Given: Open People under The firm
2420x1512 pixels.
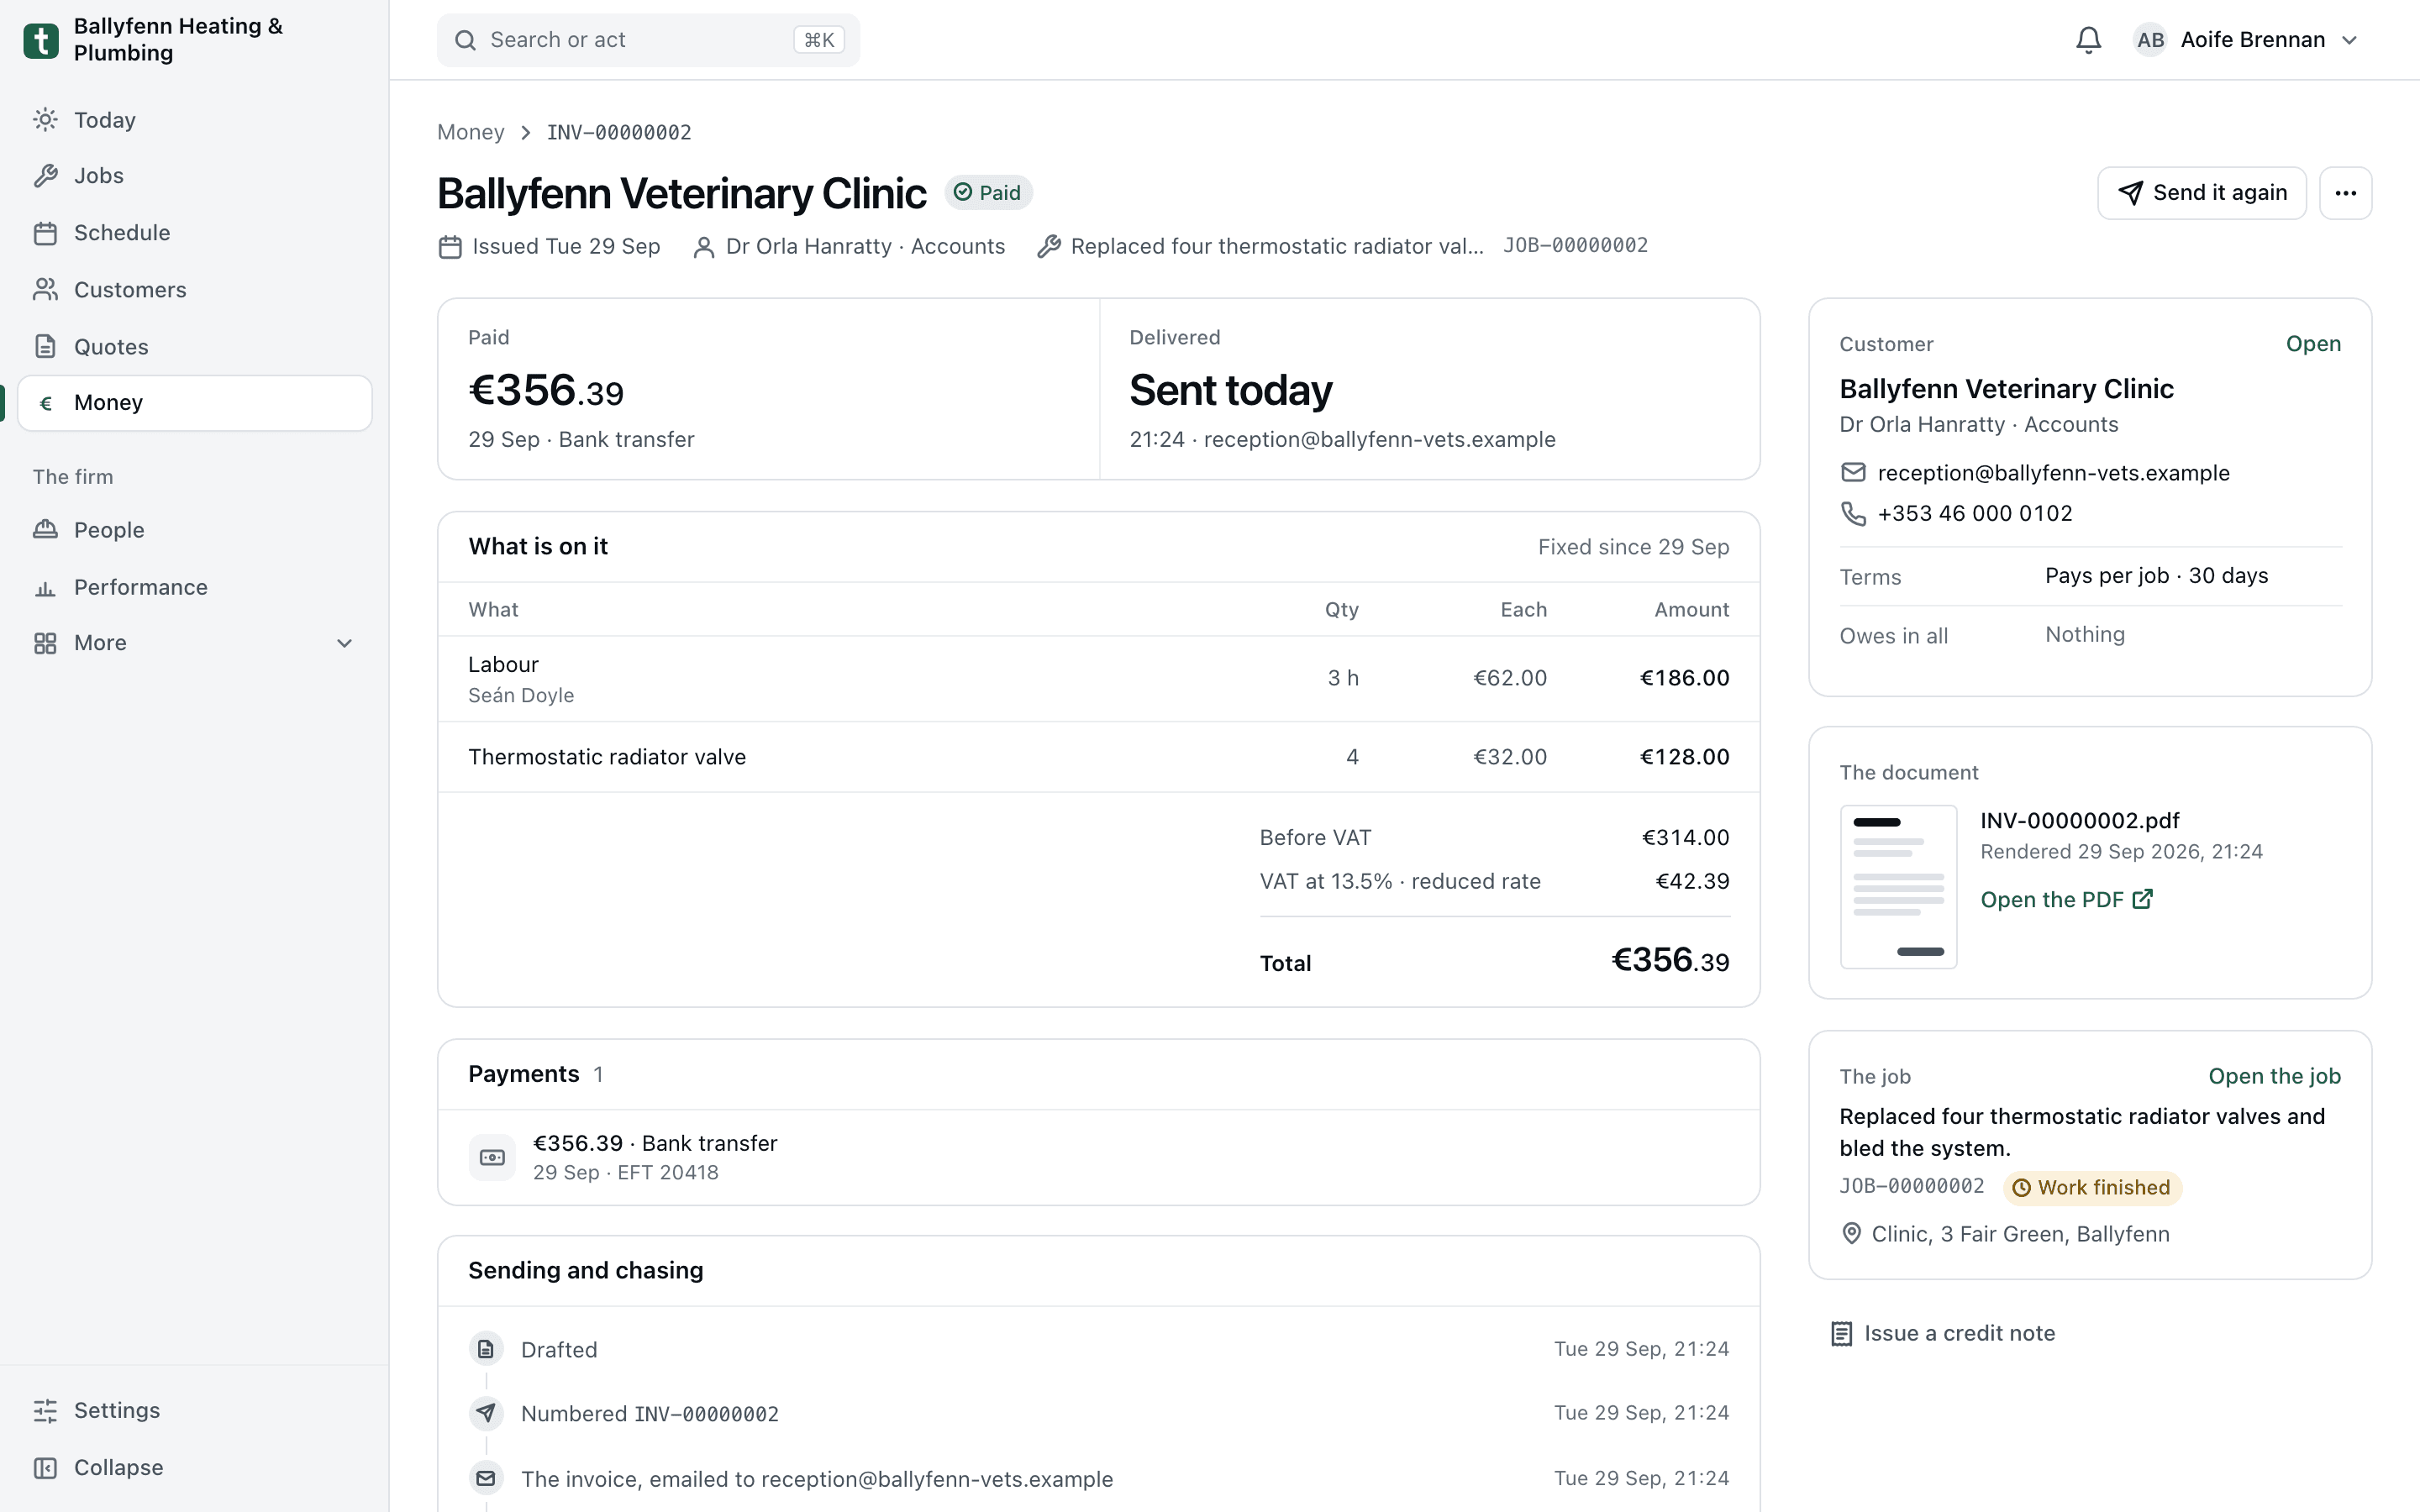Looking at the screenshot, I should tap(194, 530).
